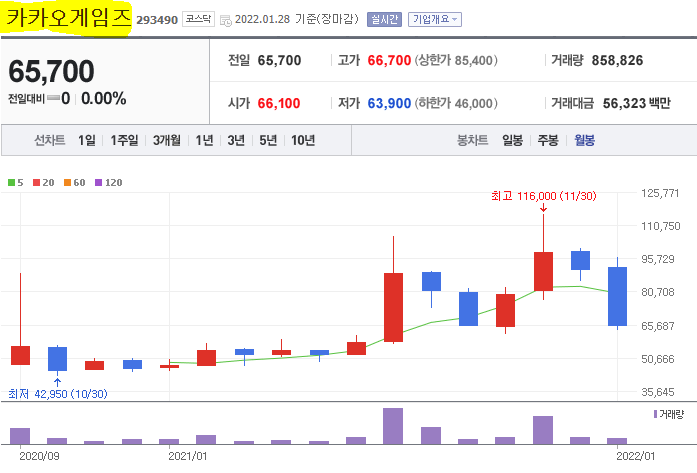Viewport: 697px width, 473px height.
Task: Select the 1일 line chart tab
Action: (87, 140)
